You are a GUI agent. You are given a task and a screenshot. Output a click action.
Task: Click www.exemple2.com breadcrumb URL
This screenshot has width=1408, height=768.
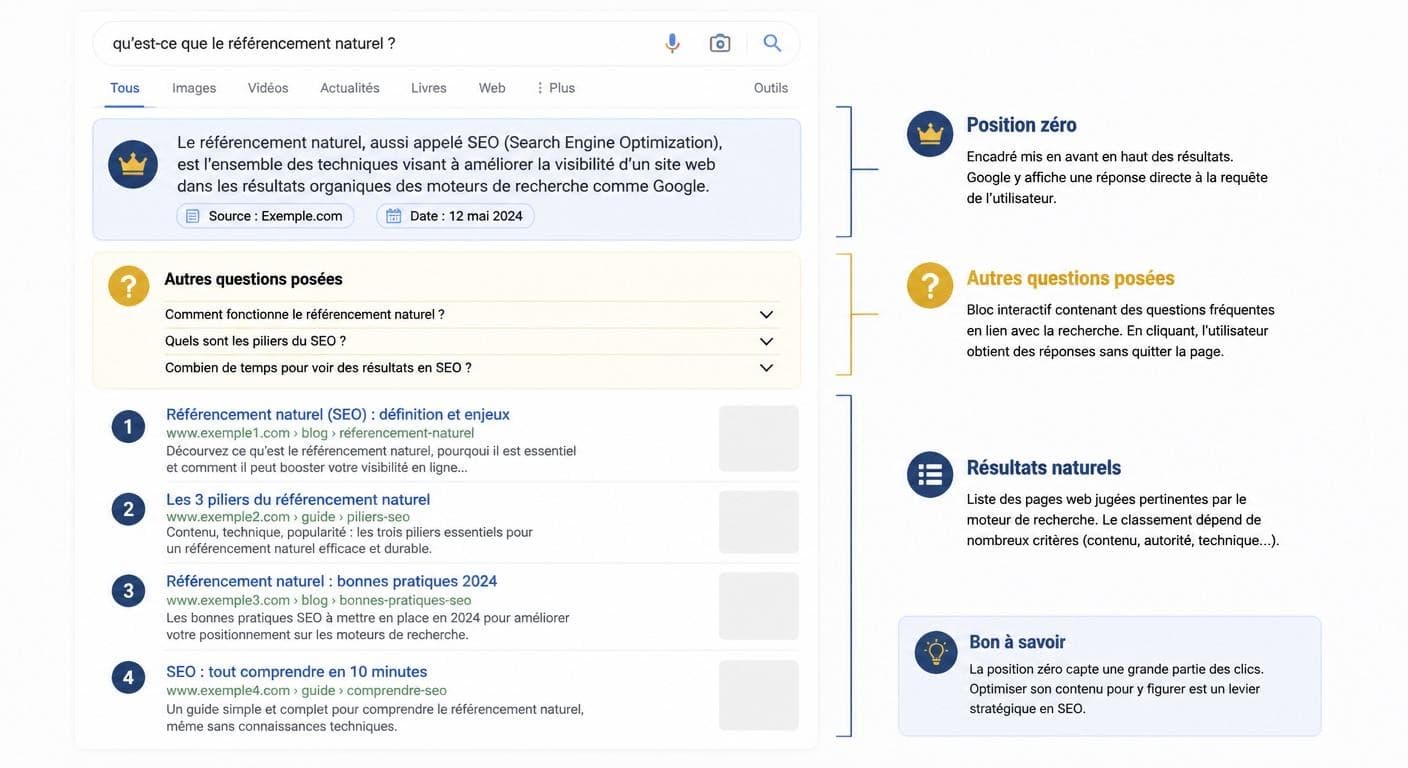pyautogui.click(x=288, y=517)
